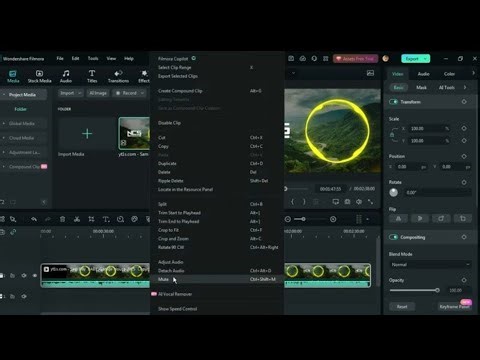The width and height of the screenshot is (480, 360).
Task: Click the Export button dropdown arrow
Action: click(x=426, y=59)
